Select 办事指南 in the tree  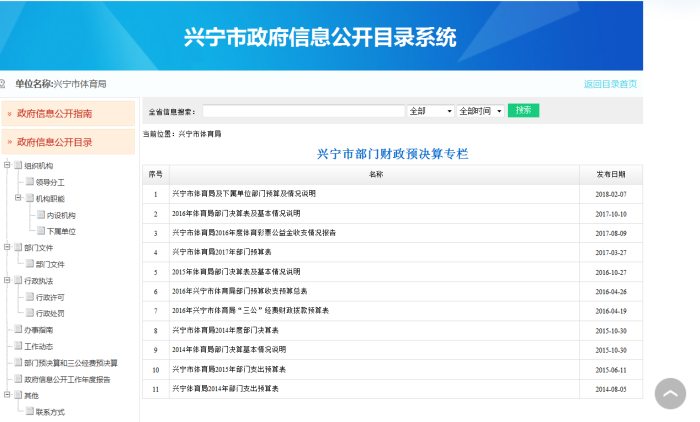(x=38, y=330)
